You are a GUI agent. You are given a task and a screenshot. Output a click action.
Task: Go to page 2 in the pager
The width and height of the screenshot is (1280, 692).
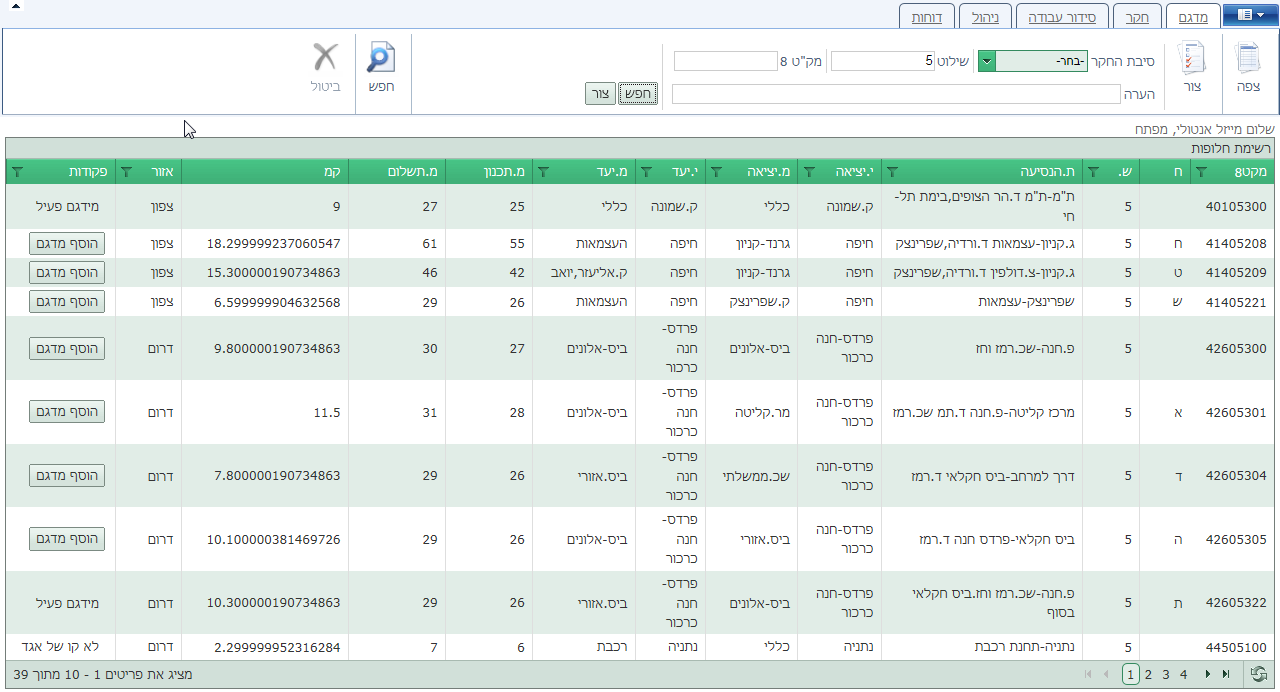[x=1149, y=675]
